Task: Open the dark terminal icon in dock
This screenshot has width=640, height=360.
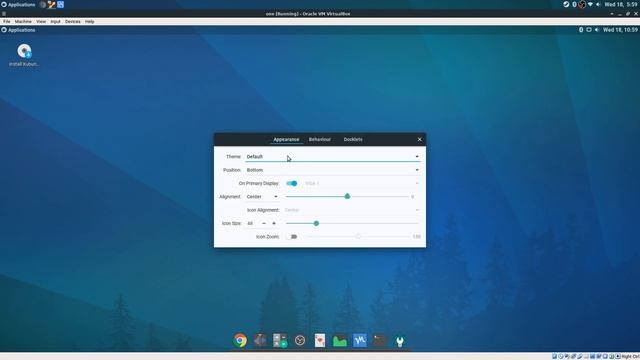Action: (x=380, y=340)
